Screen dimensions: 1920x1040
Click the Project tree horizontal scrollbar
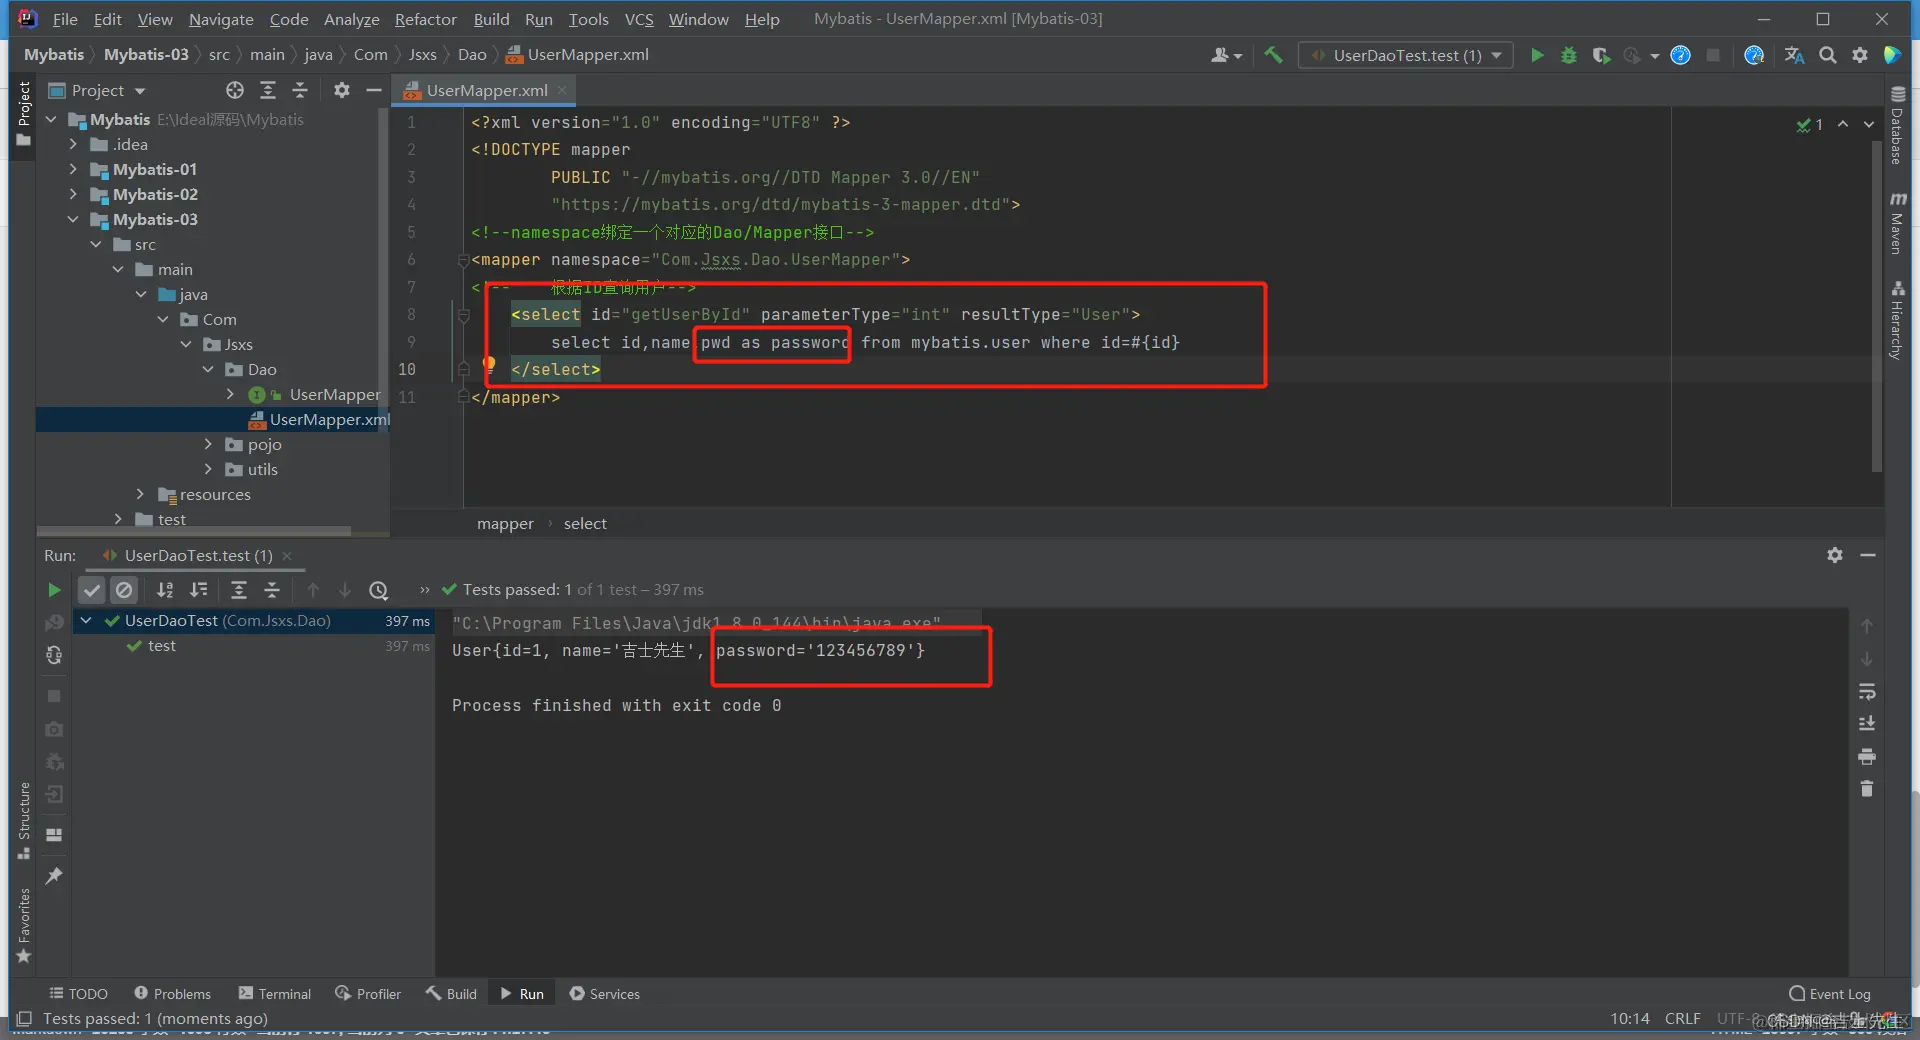click(x=194, y=530)
